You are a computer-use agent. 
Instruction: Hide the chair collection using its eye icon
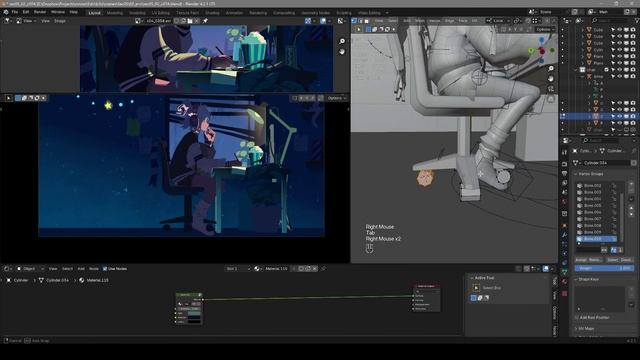click(620, 70)
